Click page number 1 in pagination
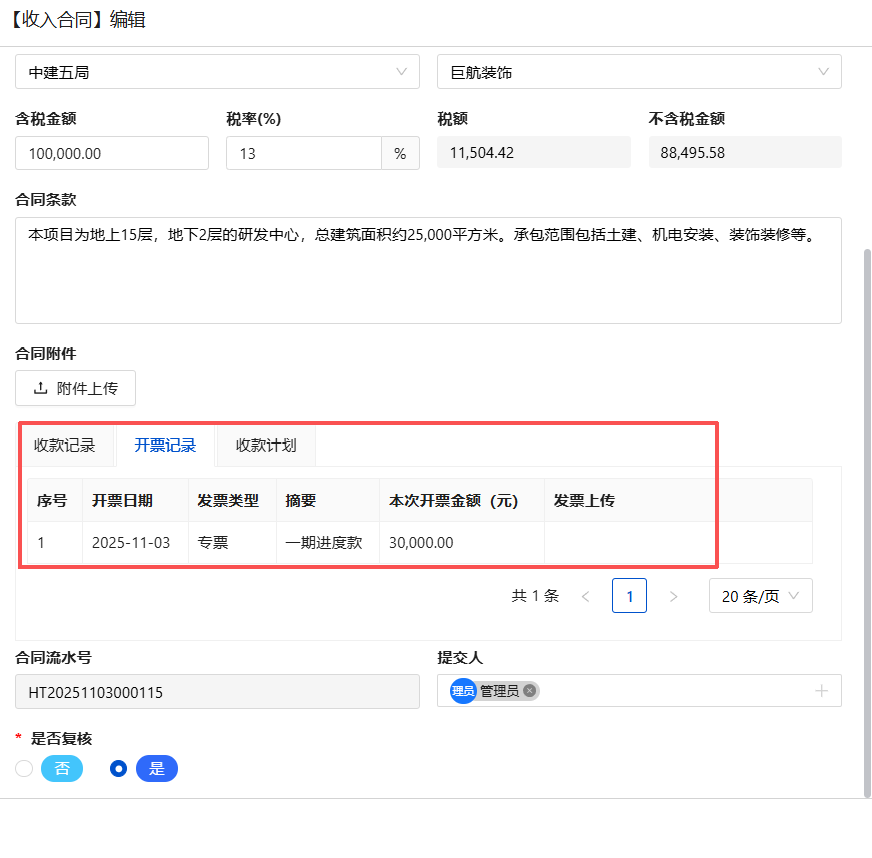The image size is (872, 858). point(629,595)
